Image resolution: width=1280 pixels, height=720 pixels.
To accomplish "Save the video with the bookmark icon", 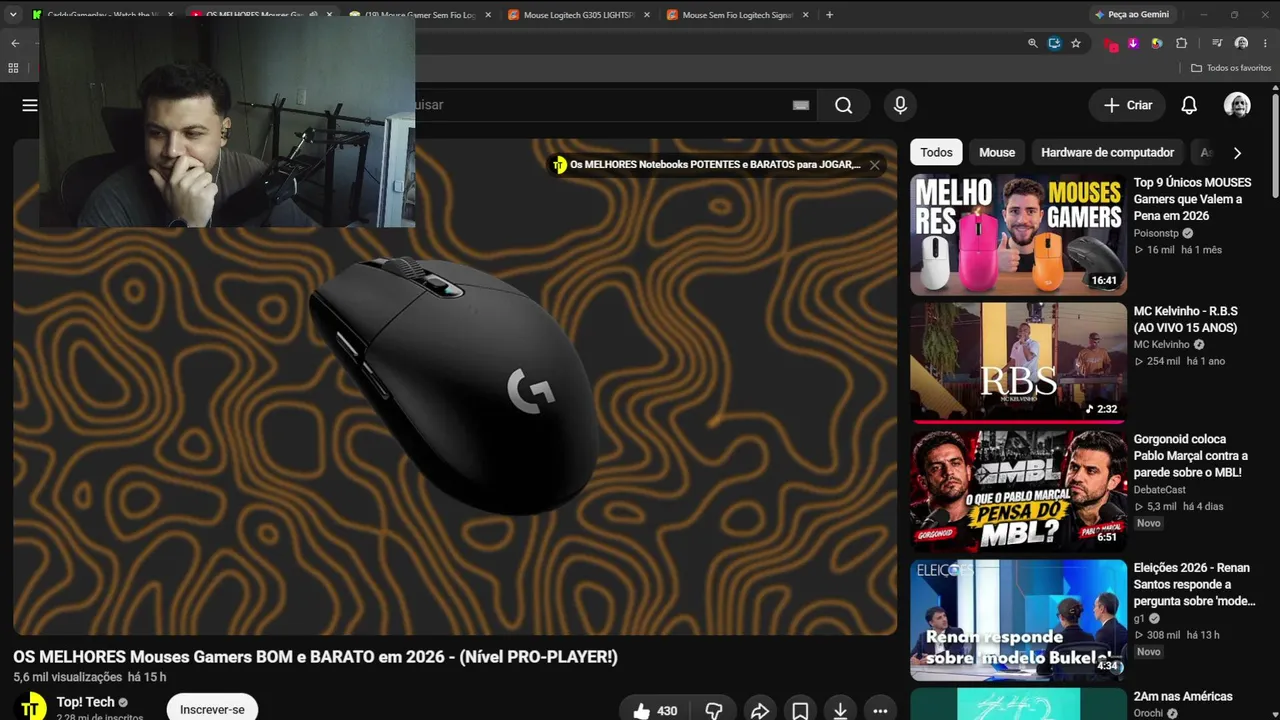I will pyautogui.click(x=800, y=711).
